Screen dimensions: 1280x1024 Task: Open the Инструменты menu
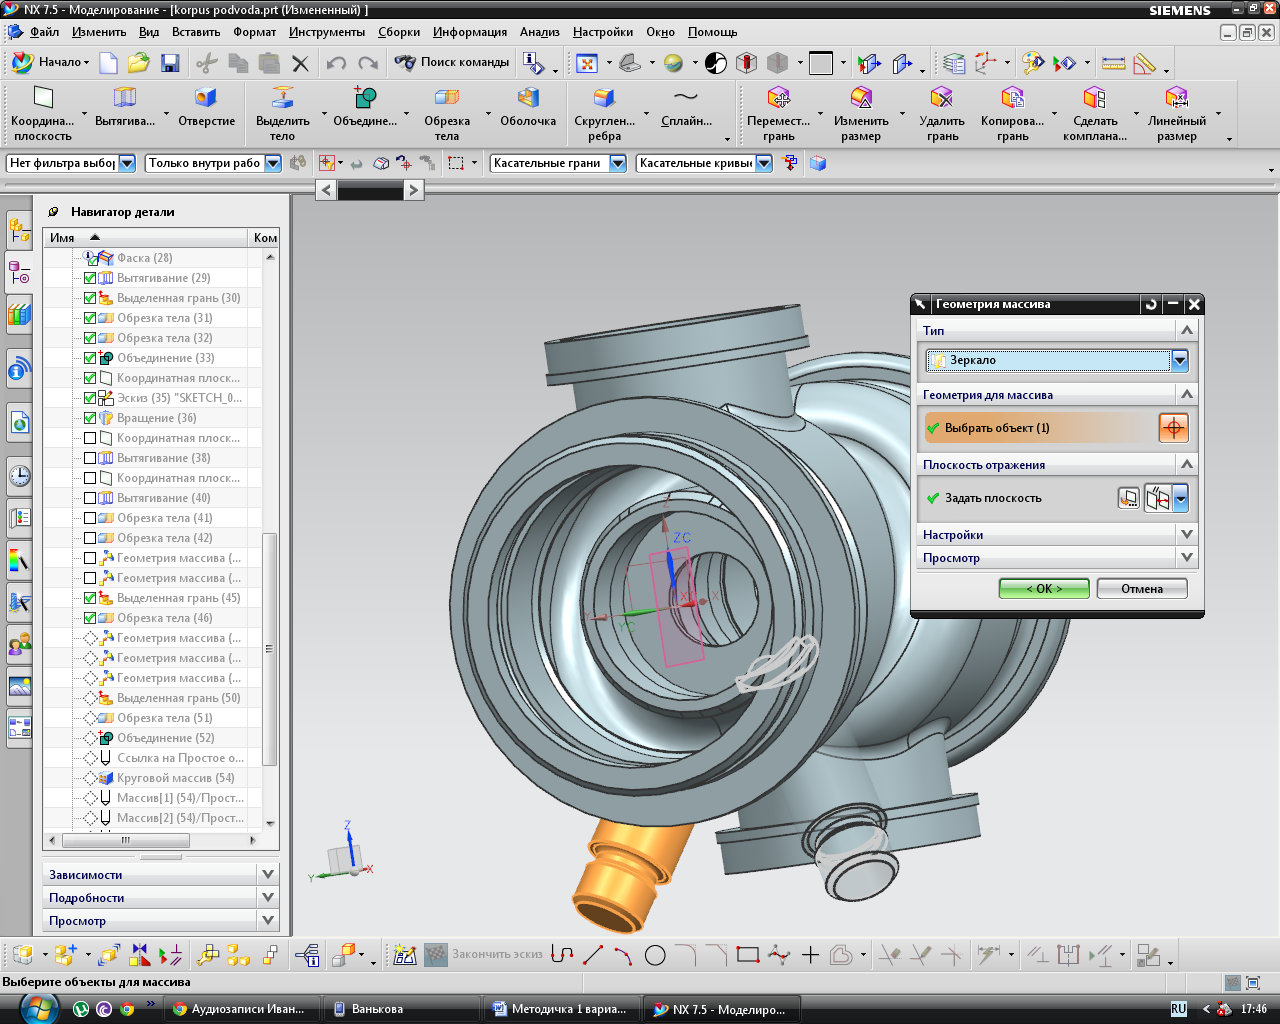(327, 32)
